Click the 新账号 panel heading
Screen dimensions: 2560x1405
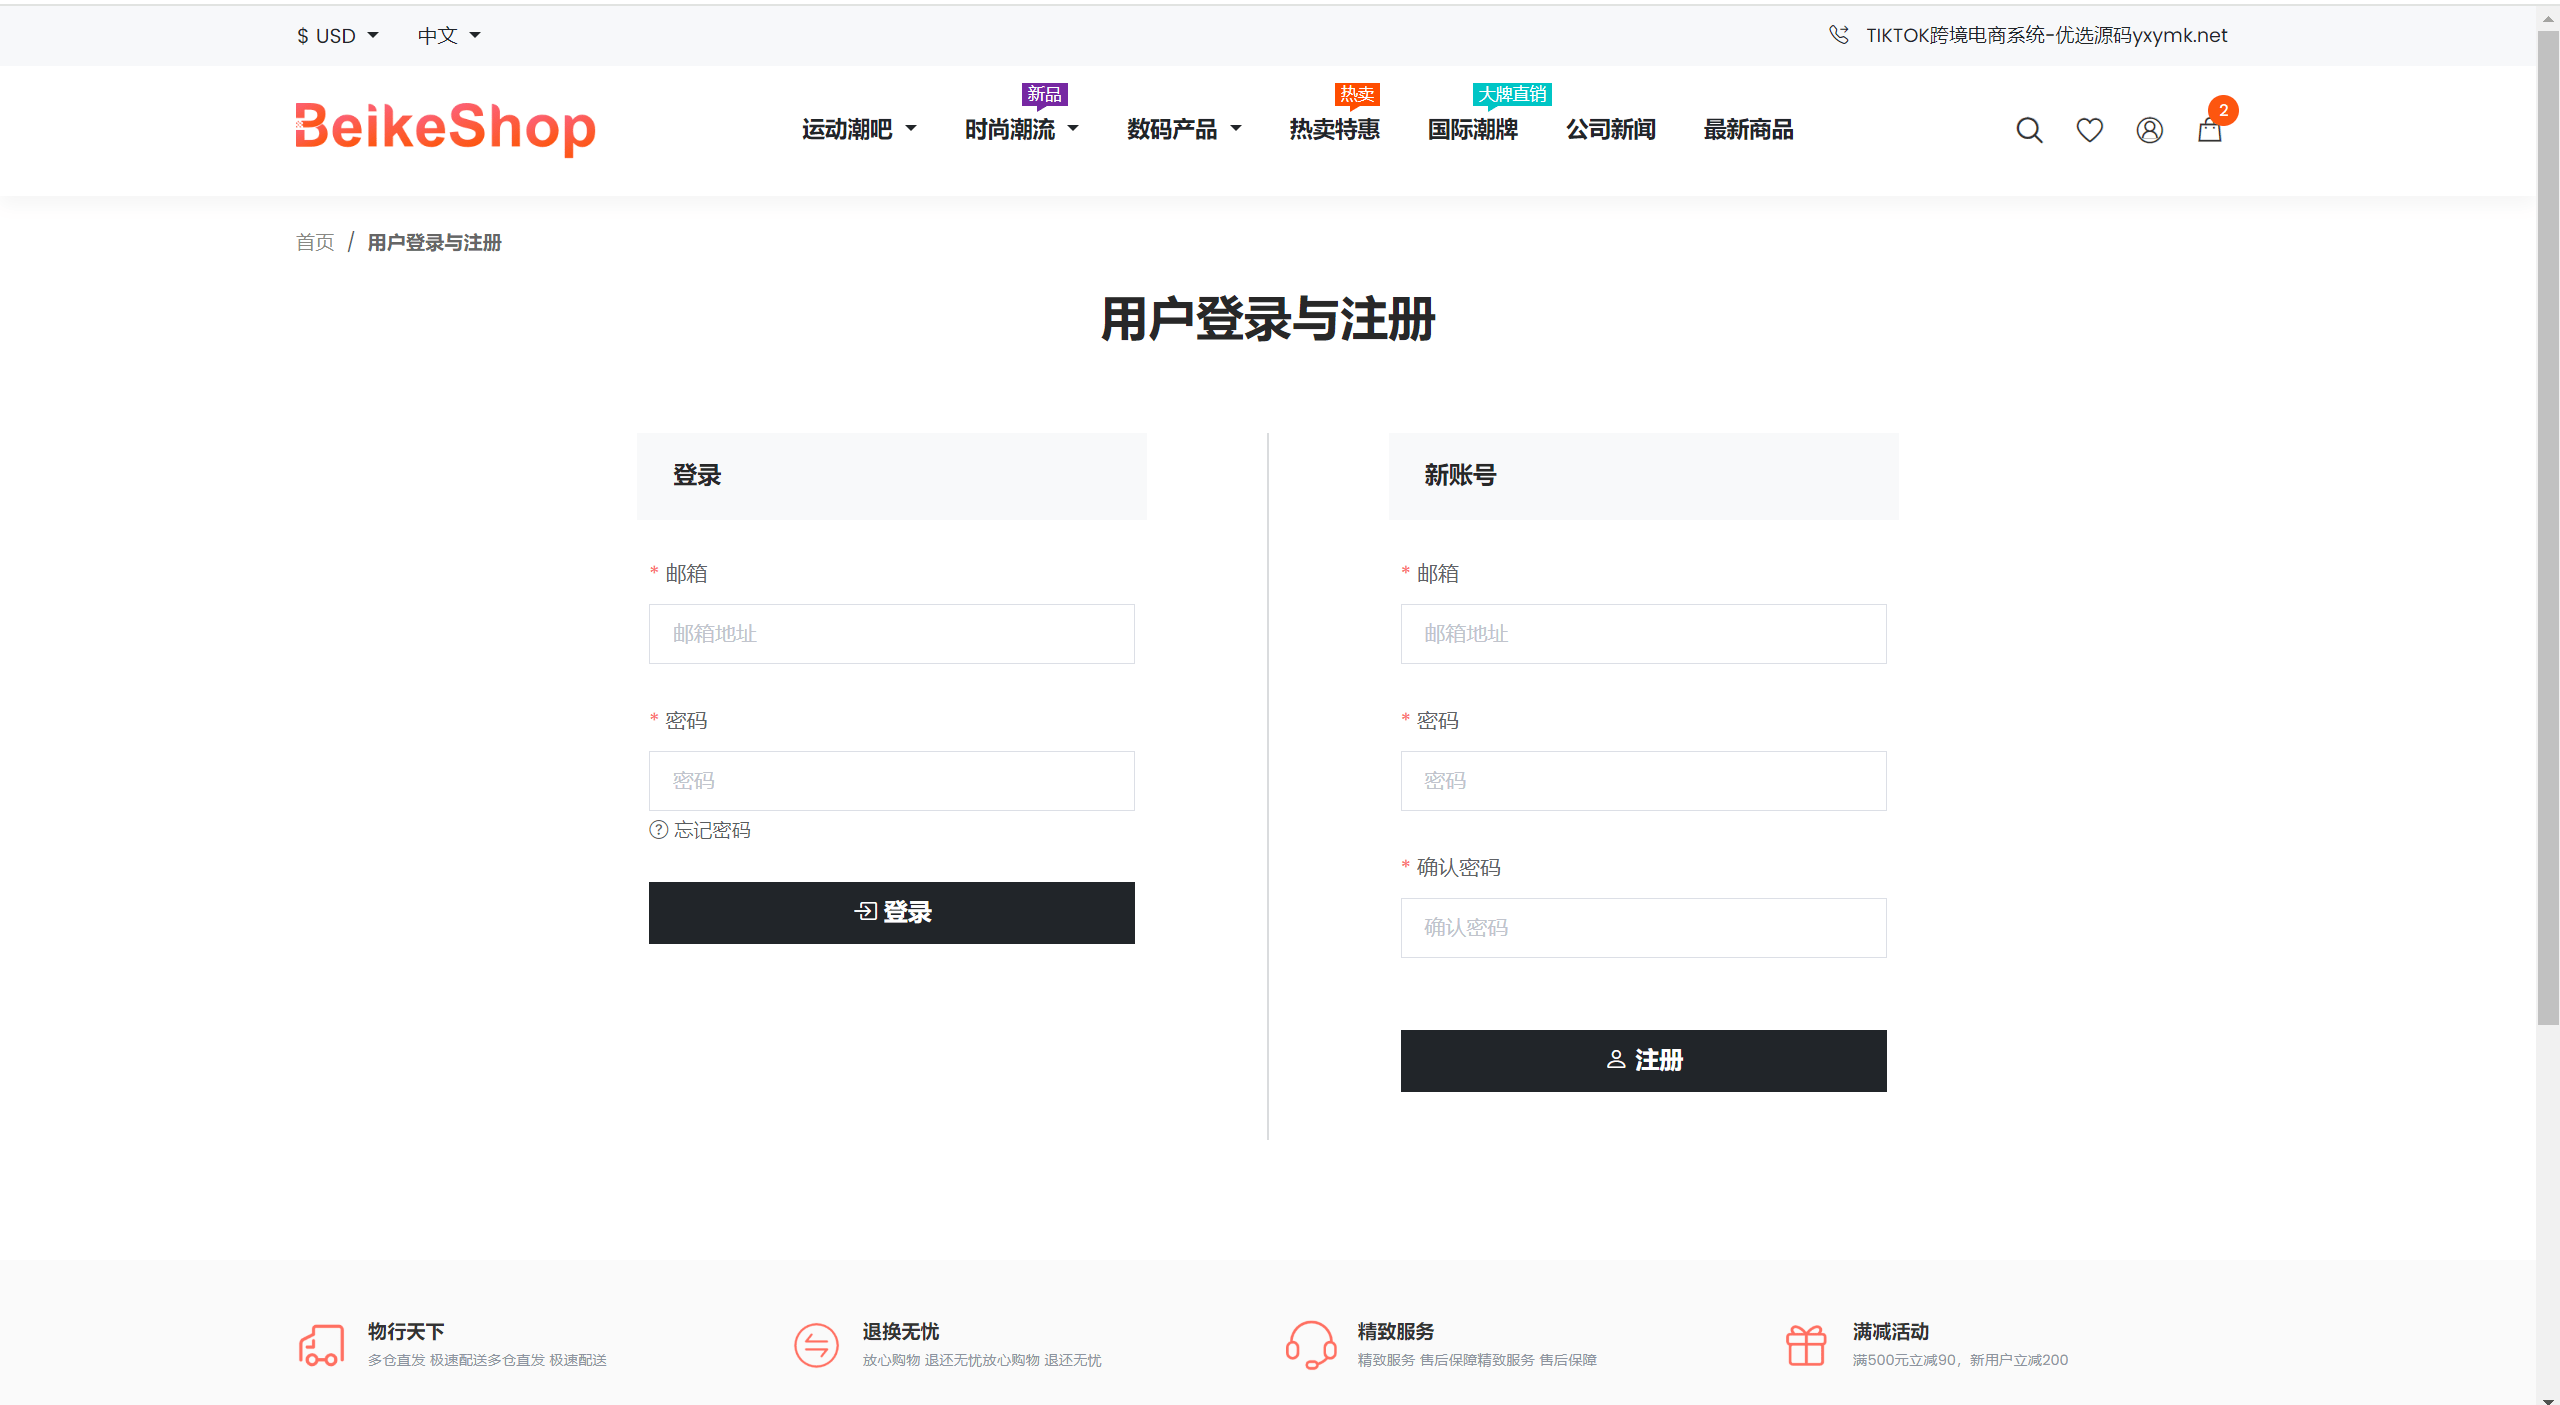pyautogui.click(x=1460, y=476)
